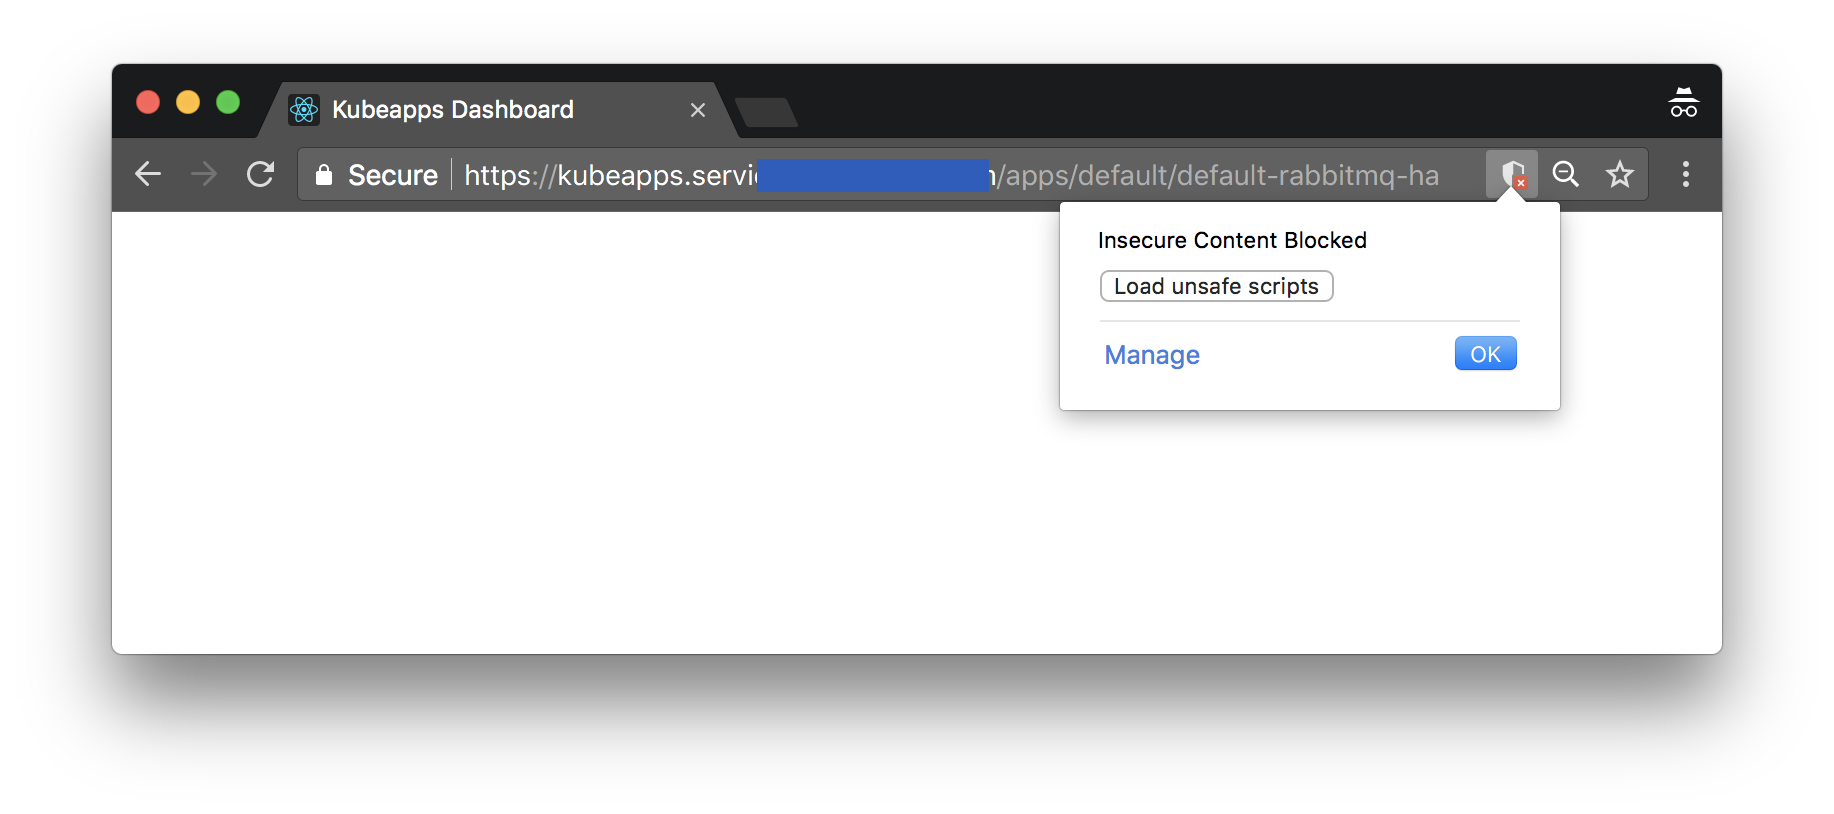Click the red x badge on the shield
The image size is (1834, 814).
(x=1520, y=182)
